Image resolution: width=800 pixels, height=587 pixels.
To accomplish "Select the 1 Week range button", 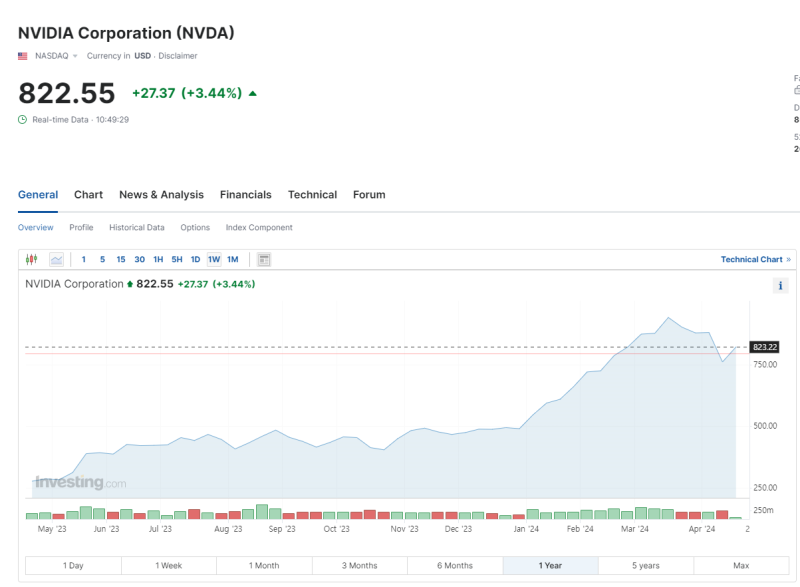I will [169, 566].
